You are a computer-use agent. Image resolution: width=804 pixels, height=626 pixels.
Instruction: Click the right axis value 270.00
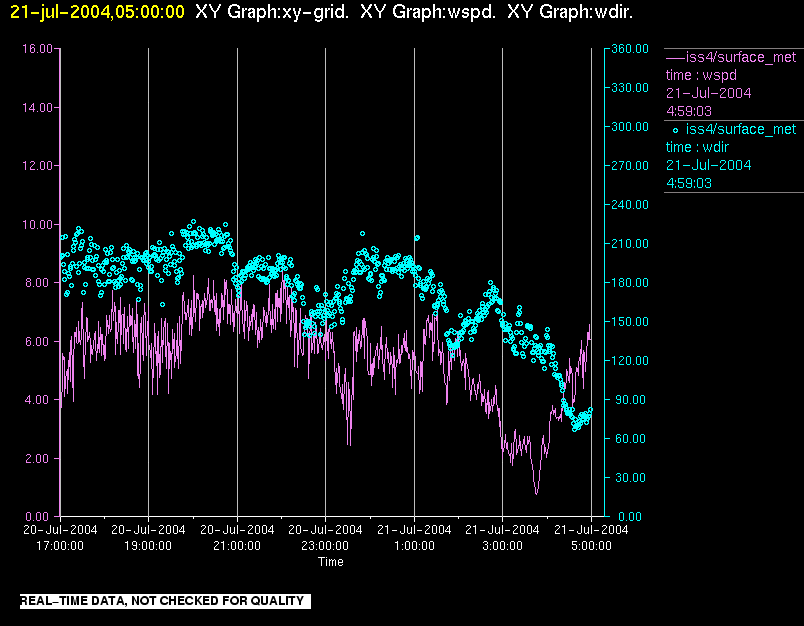pyautogui.click(x=630, y=166)
